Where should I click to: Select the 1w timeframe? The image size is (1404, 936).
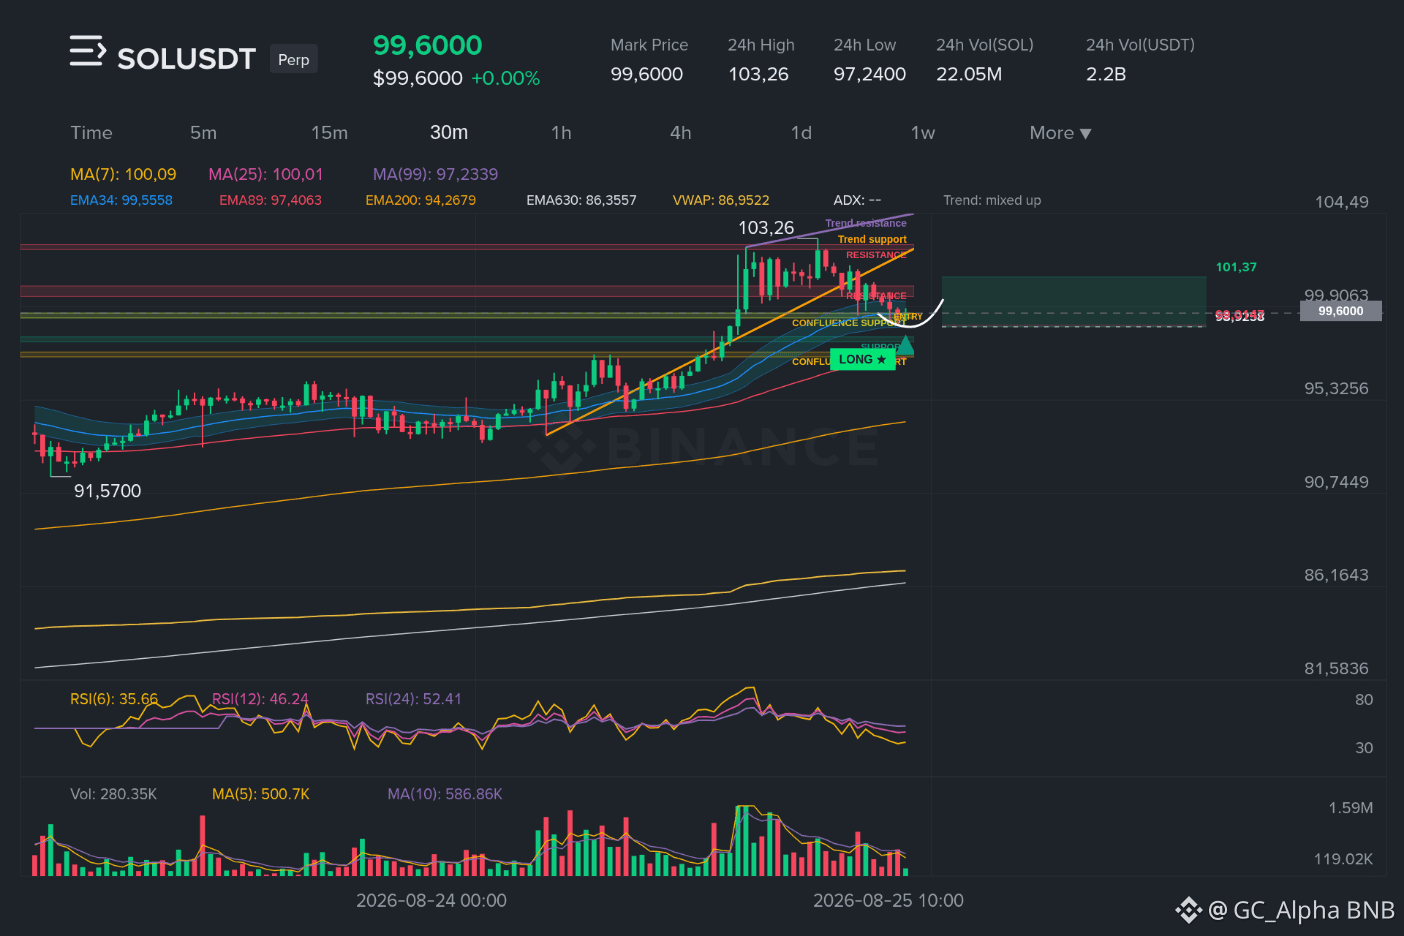click(922, 133)
